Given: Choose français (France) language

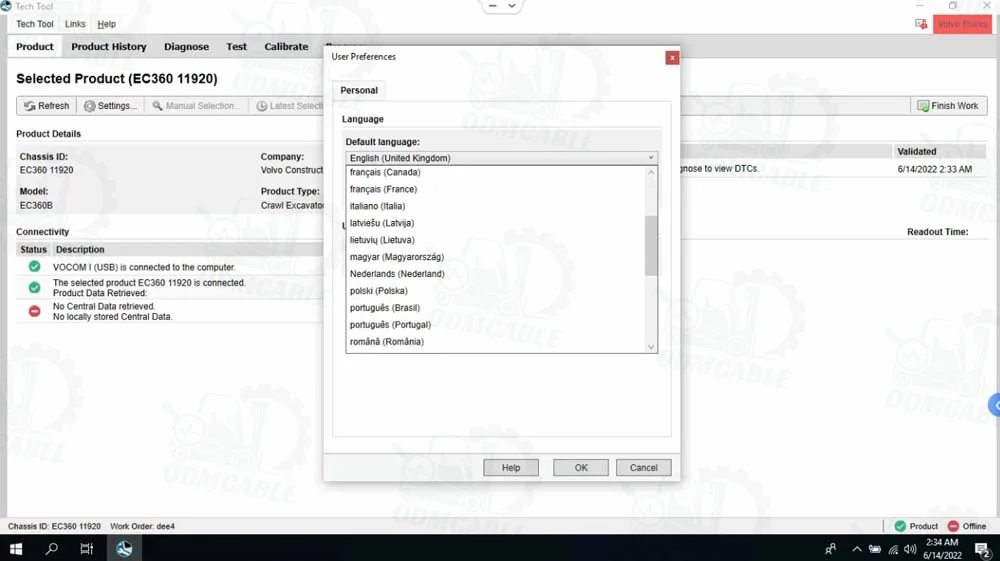Looking at the screenshot, I should point(496,189).
